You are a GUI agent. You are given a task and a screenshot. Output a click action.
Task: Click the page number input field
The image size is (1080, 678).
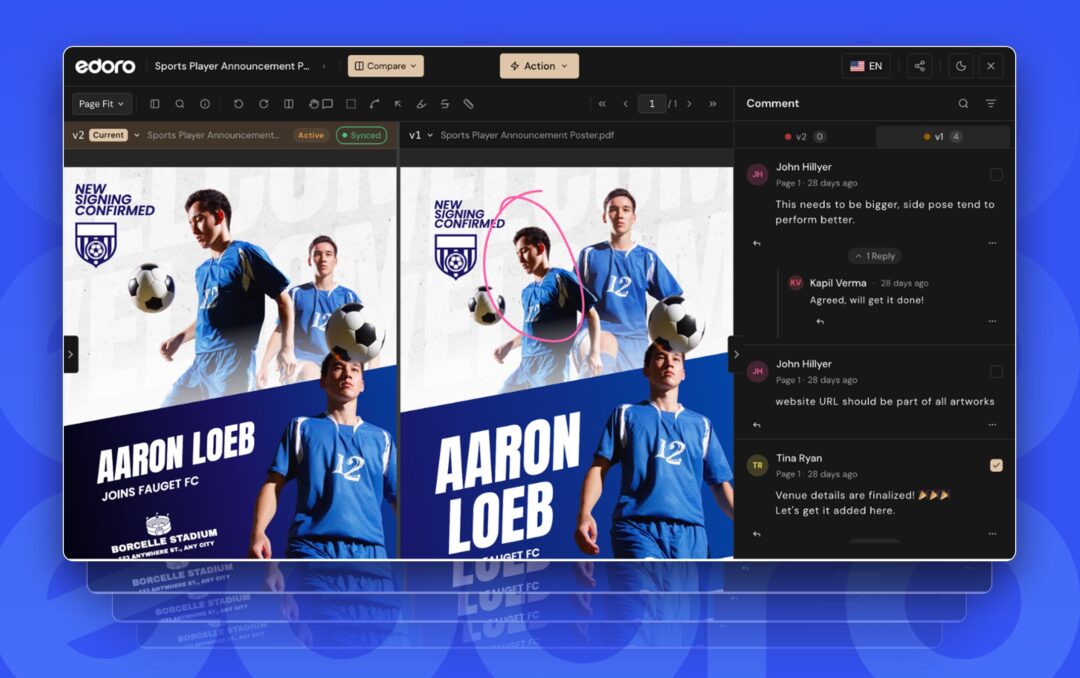pyautogui.click(x=652, y=104)
